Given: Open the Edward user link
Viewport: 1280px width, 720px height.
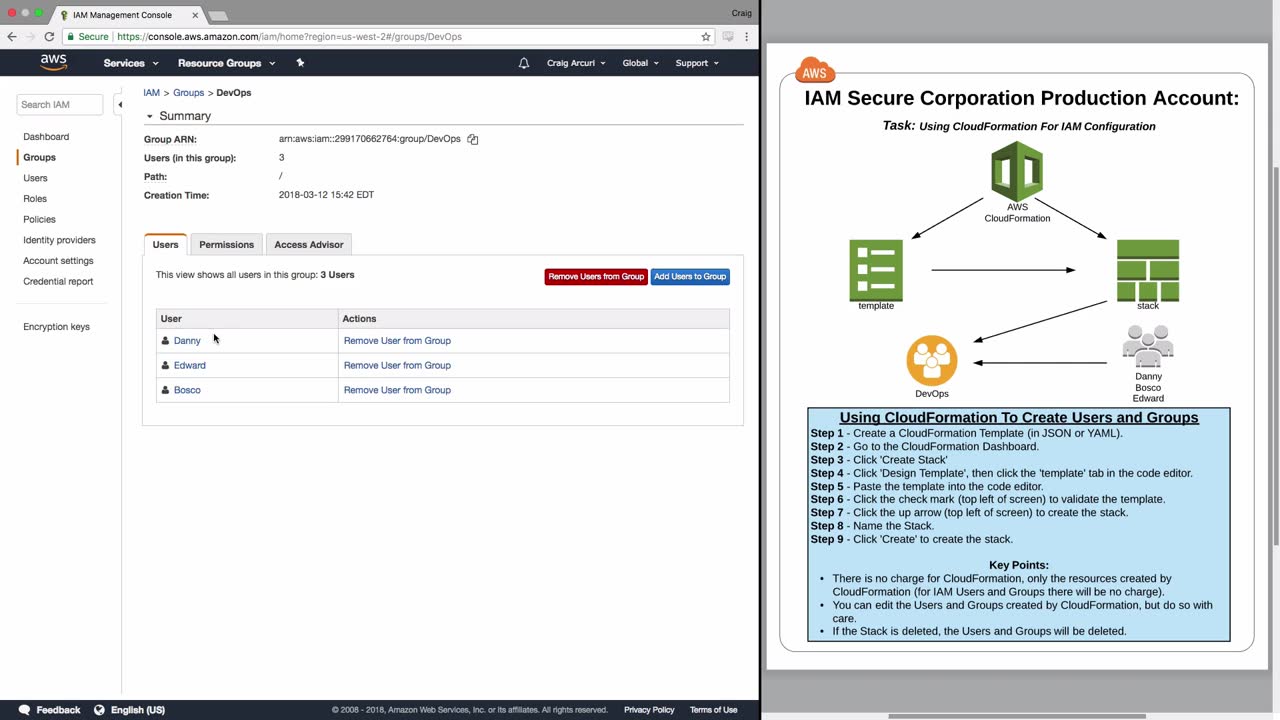Looking at the screenshot, I should (x=190, y=366).
